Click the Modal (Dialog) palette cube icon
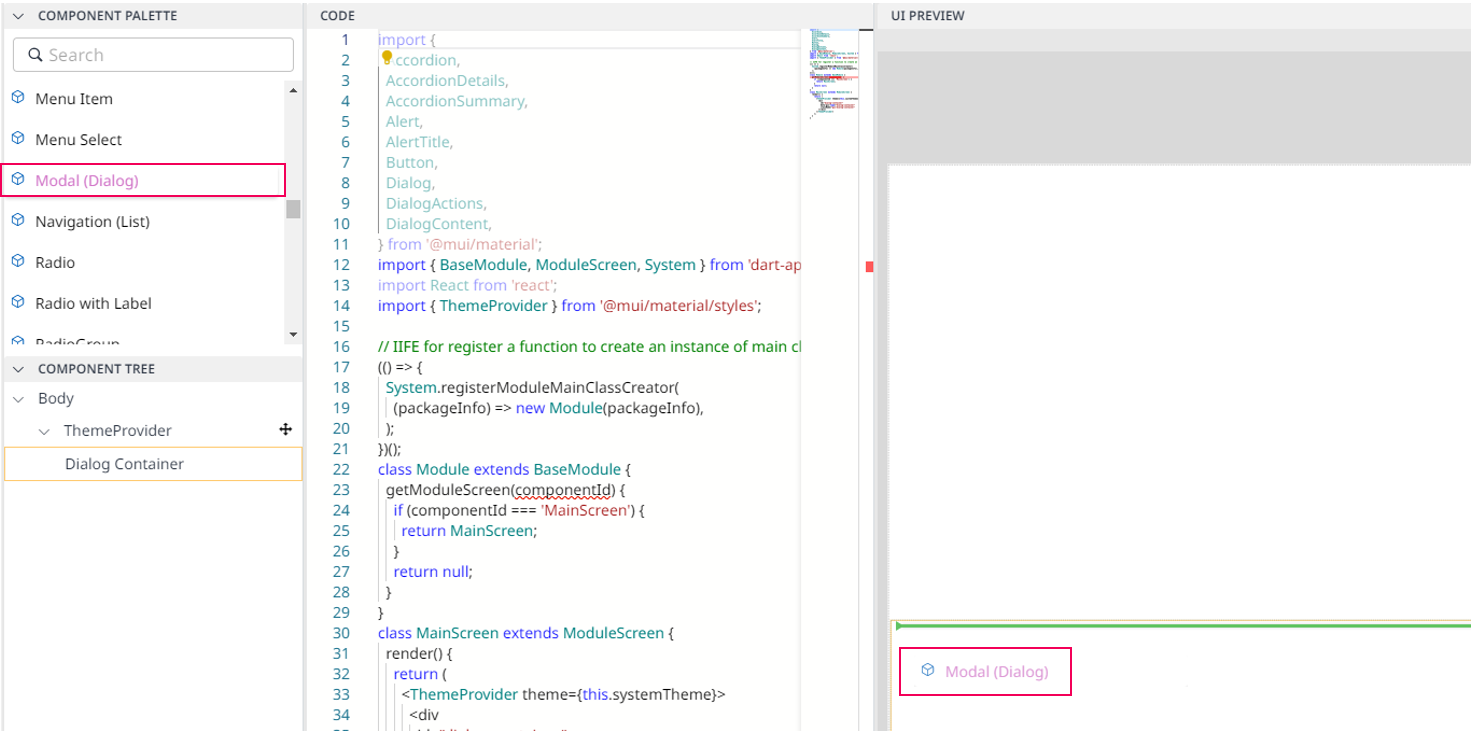This screenshot has height=731, width=1471. [x=17, y=180]
